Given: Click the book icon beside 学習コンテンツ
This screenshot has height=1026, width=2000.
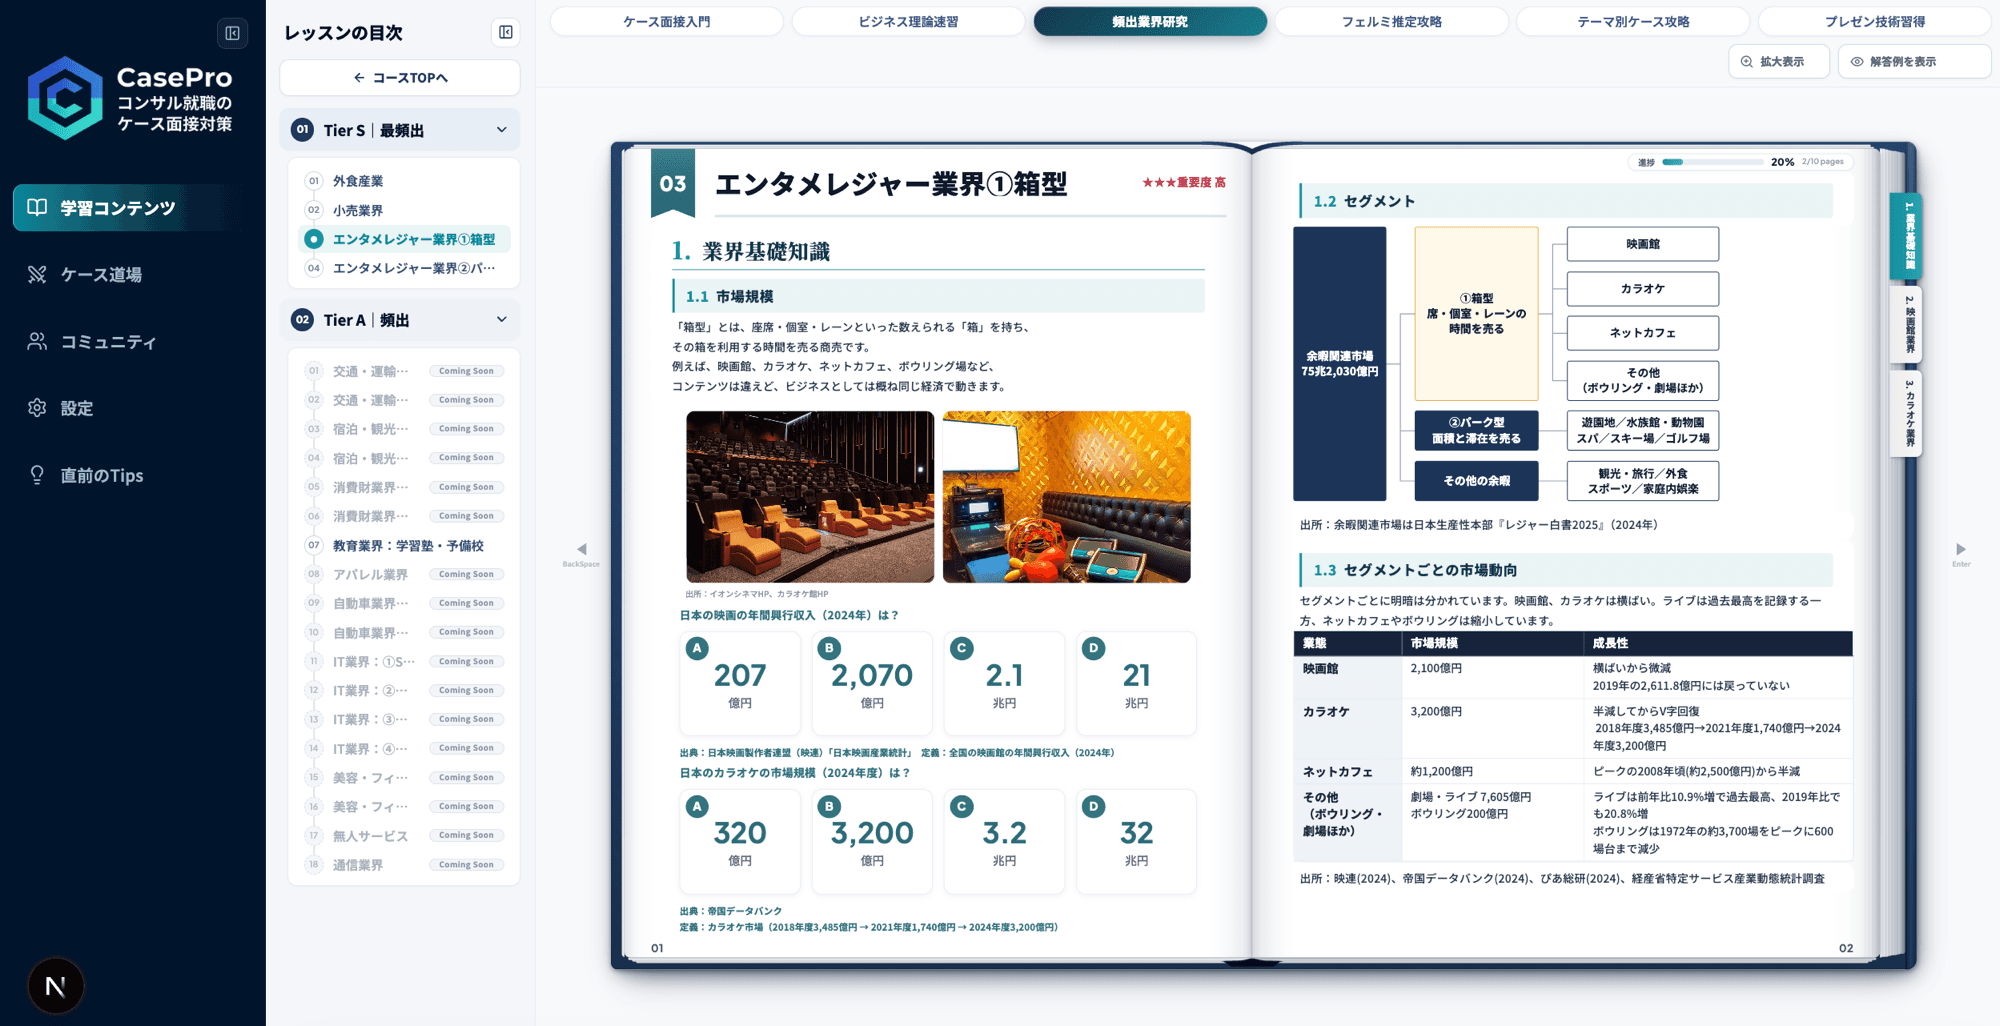Looking at the screenshot, I should [x=37, y=207].
